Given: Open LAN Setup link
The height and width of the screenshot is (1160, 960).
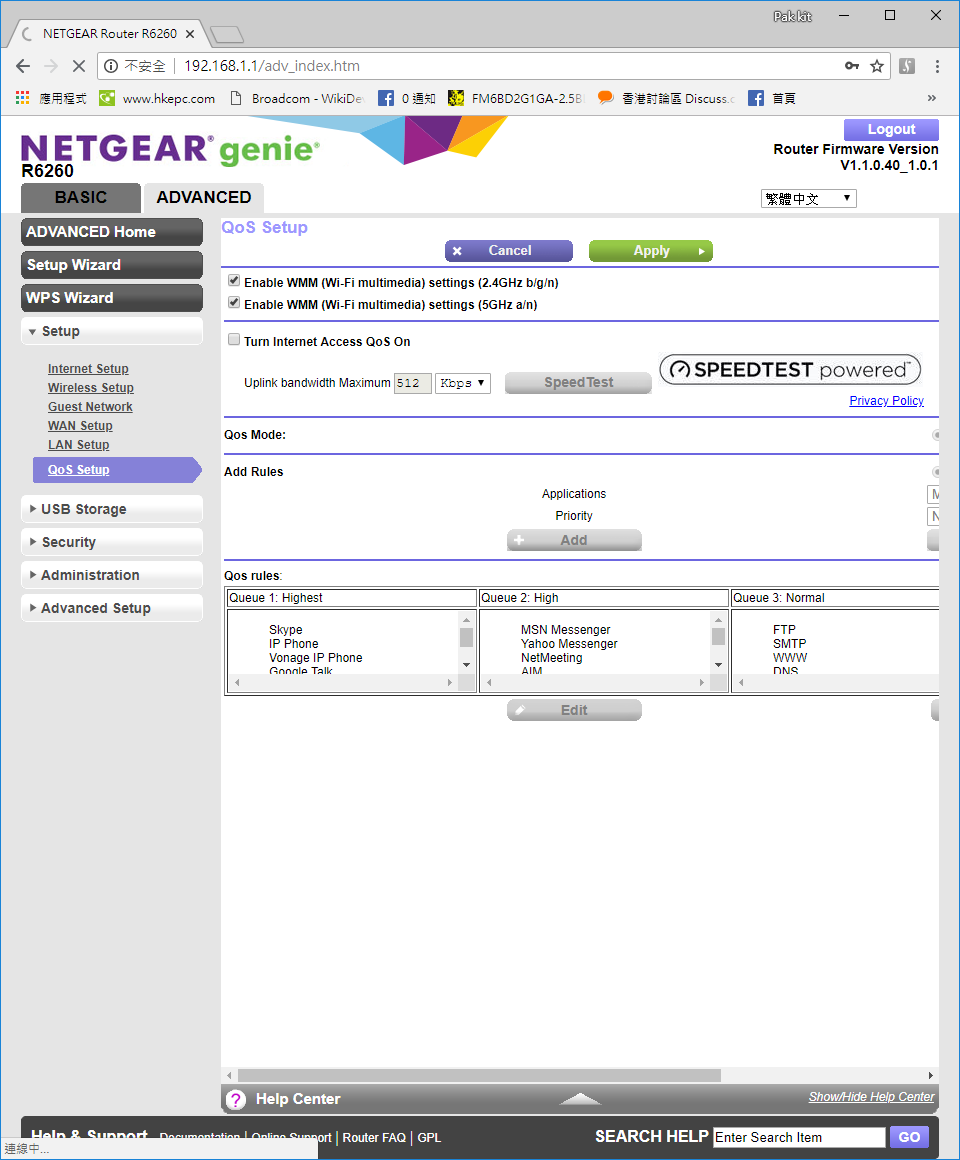Looking at the screenshot, I should tap(78, 445).
